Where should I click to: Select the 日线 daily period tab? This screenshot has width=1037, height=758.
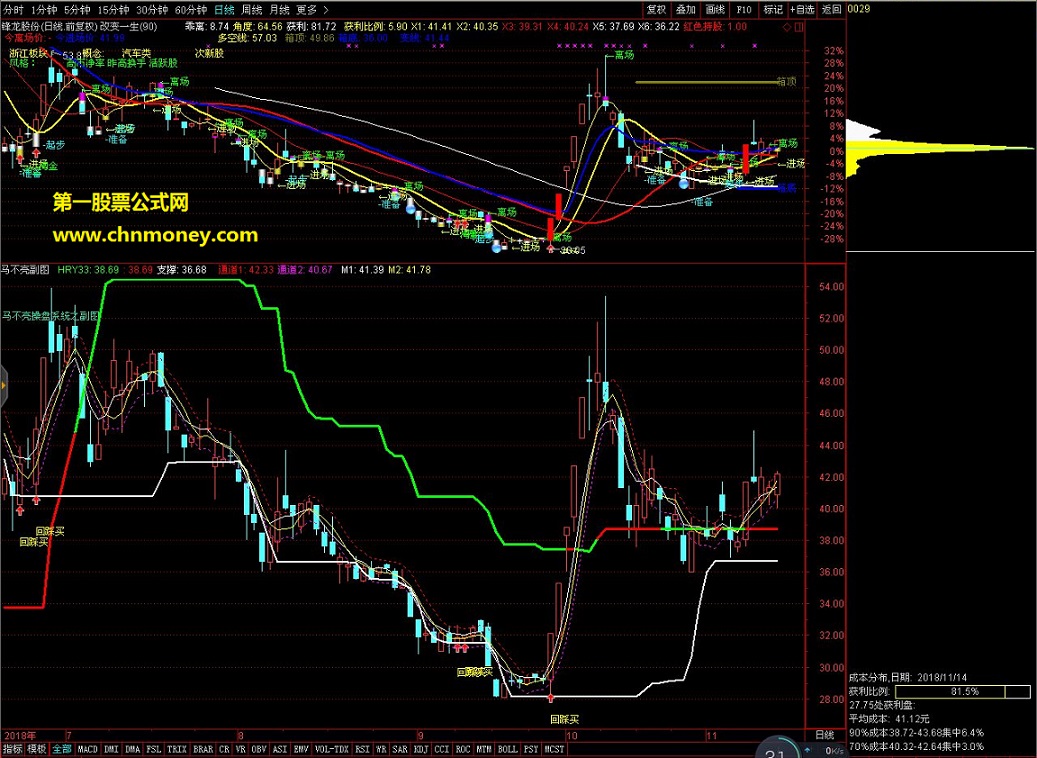(224, 9)
